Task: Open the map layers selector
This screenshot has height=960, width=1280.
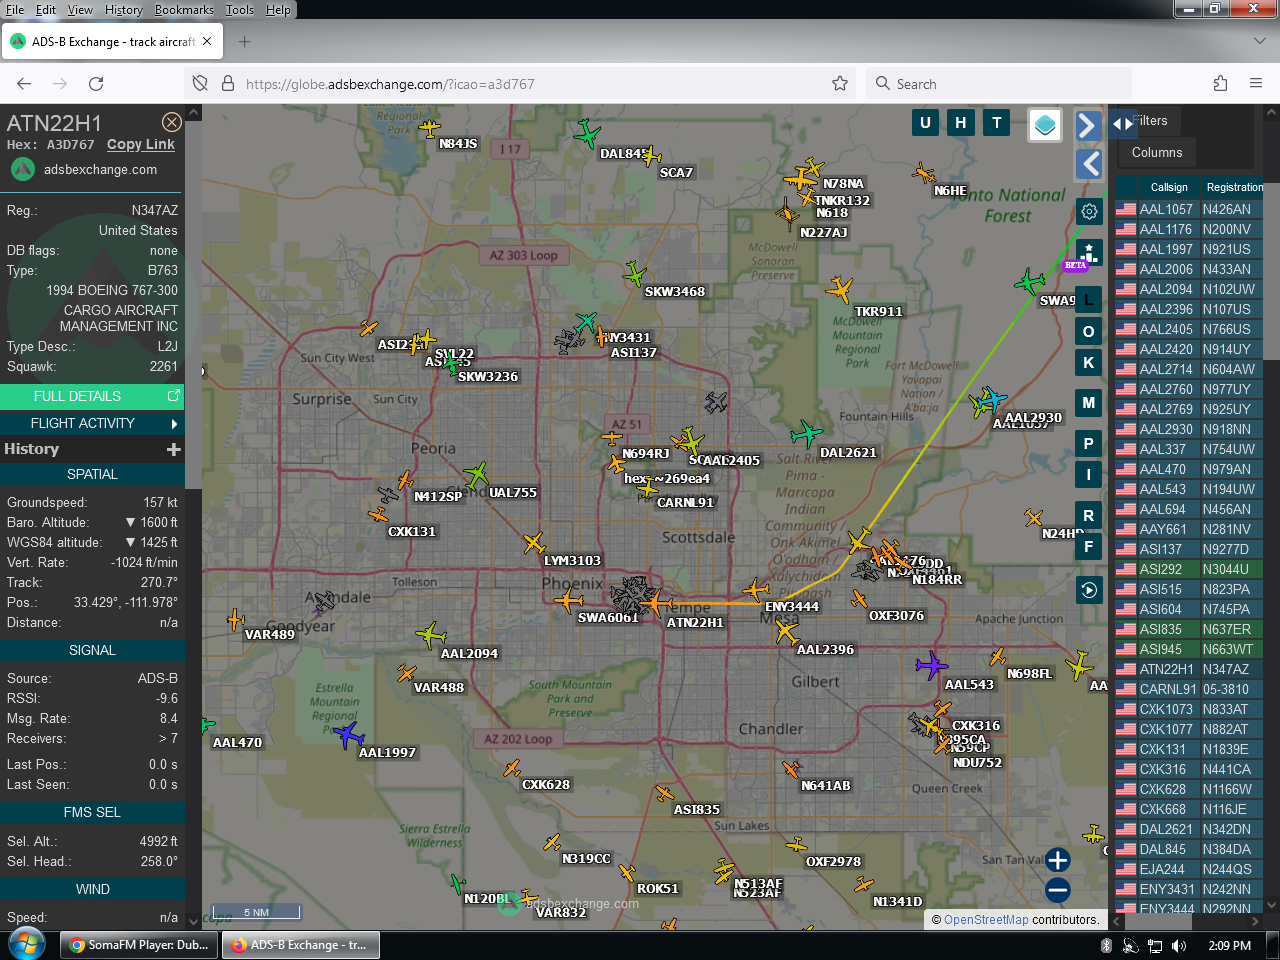Action: pos(1045,125)
